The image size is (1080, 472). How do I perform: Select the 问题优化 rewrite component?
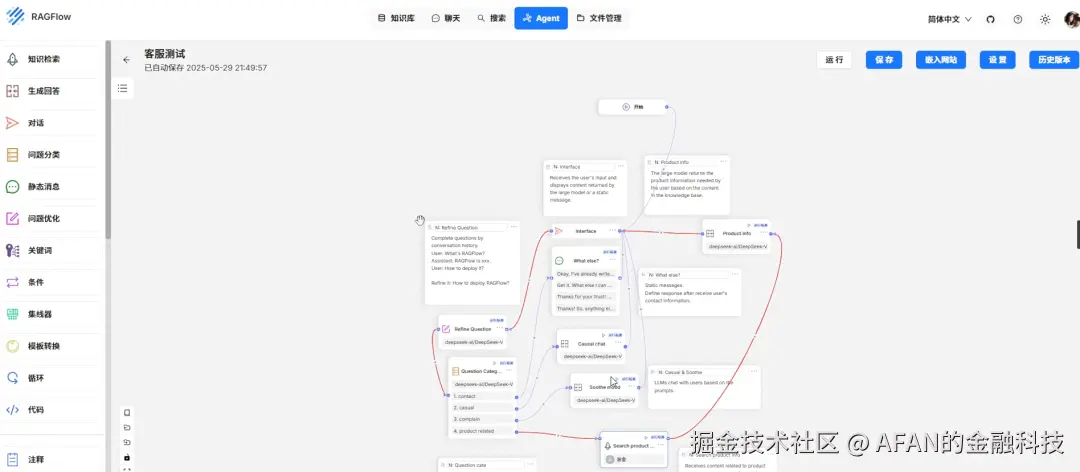(x=52, y=218)
